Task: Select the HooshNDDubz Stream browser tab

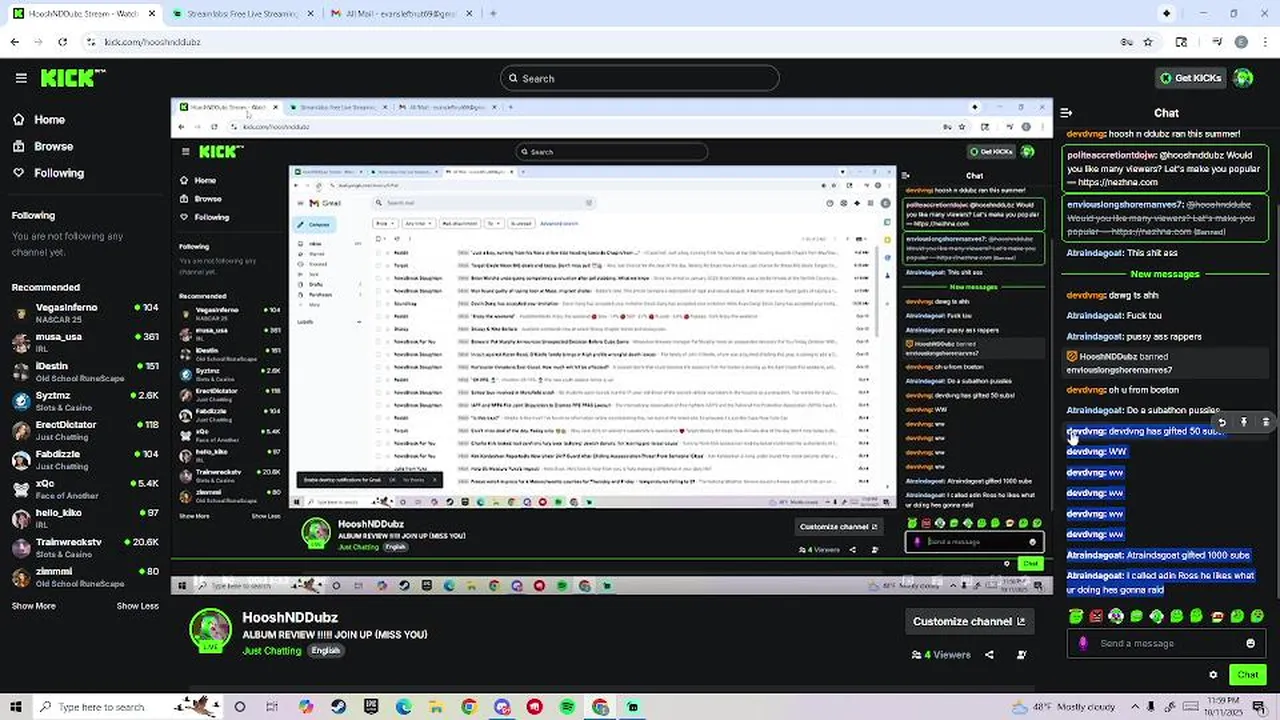Action: pyautogui.click(x=82, y=14)
